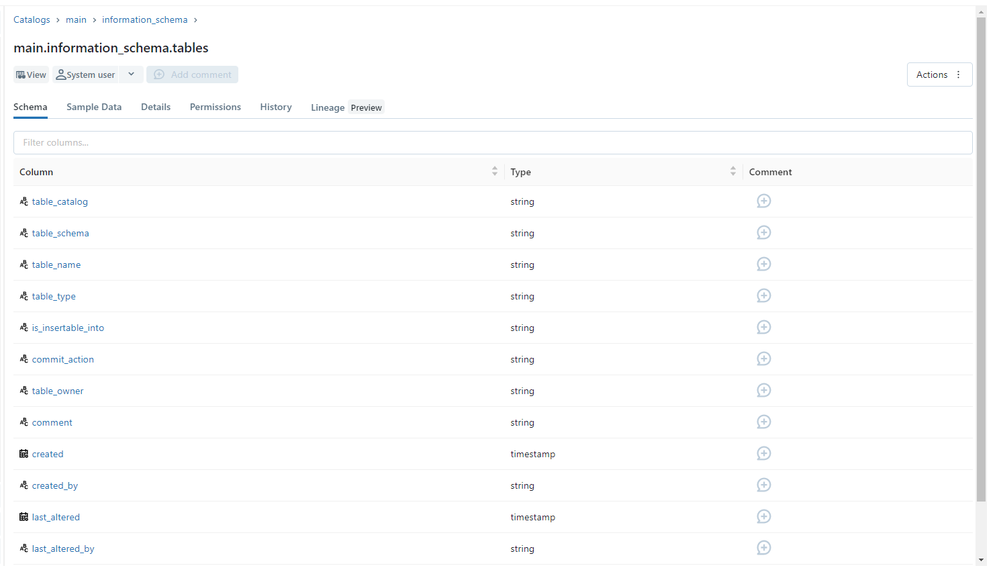Click add comment icon for created row
This screenshot has height=572, width=999.
pyautogui.click(x=763, y=453)
